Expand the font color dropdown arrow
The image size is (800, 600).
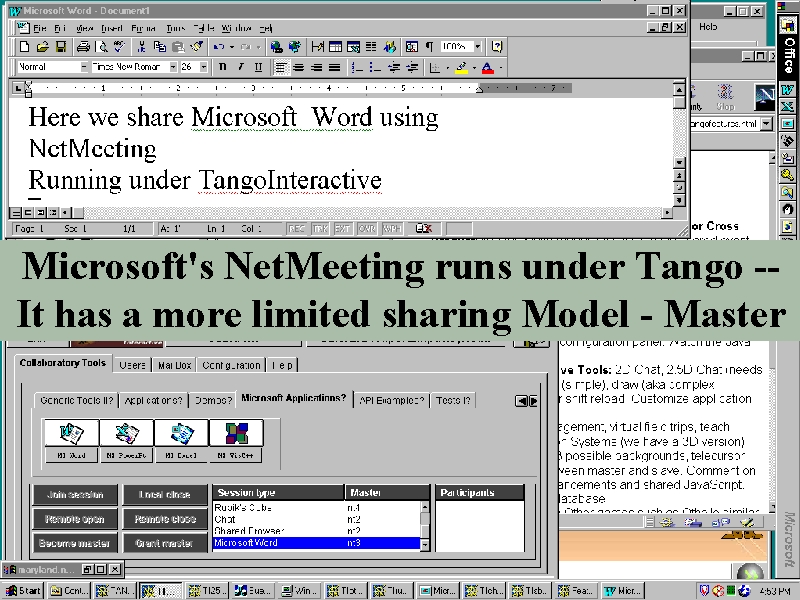click(501, 67)
